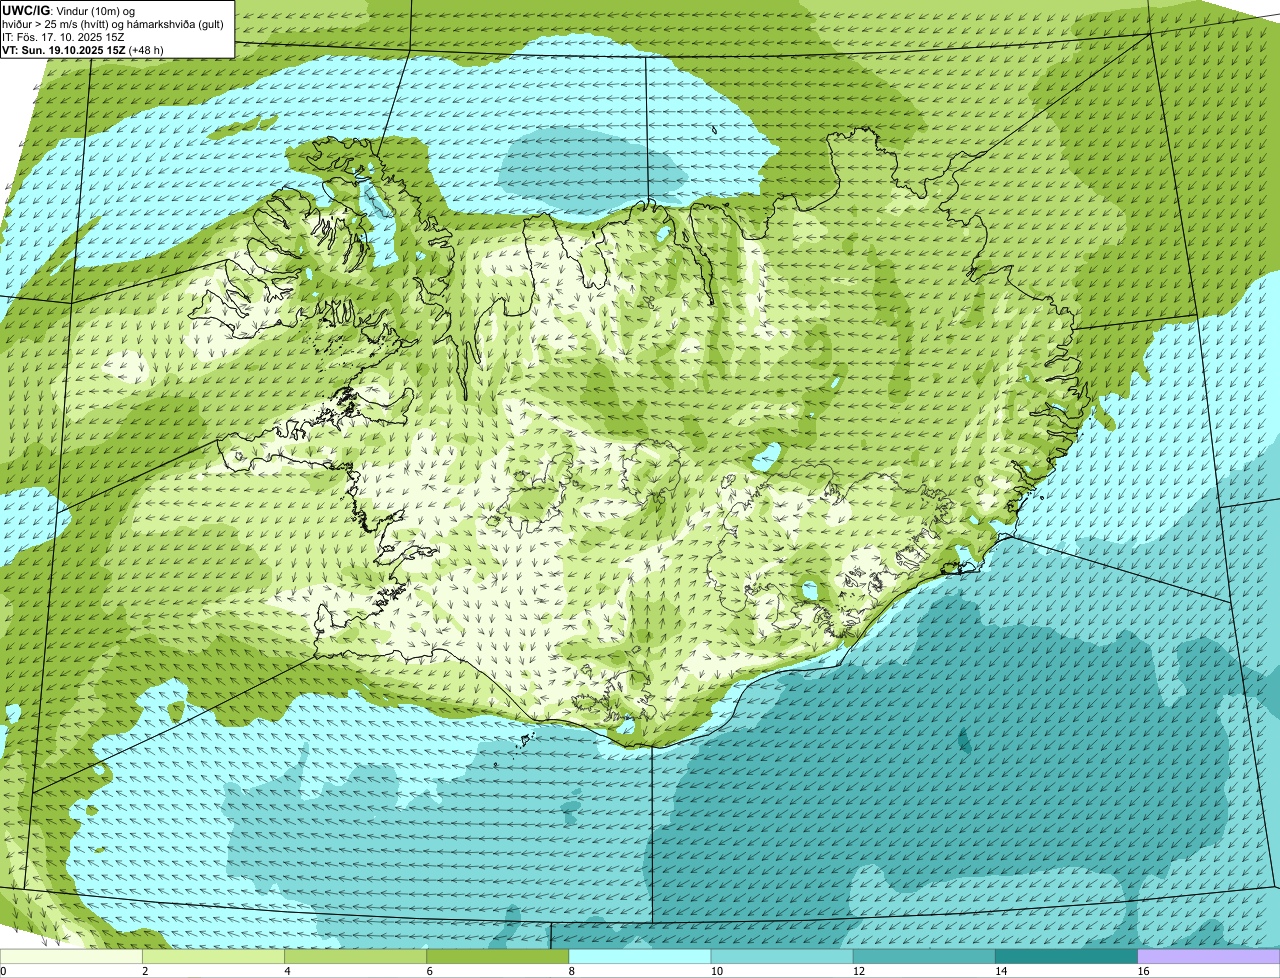Click the legend scale label '12'
This screenshot has height=978, width=1280.
(858, 971)
